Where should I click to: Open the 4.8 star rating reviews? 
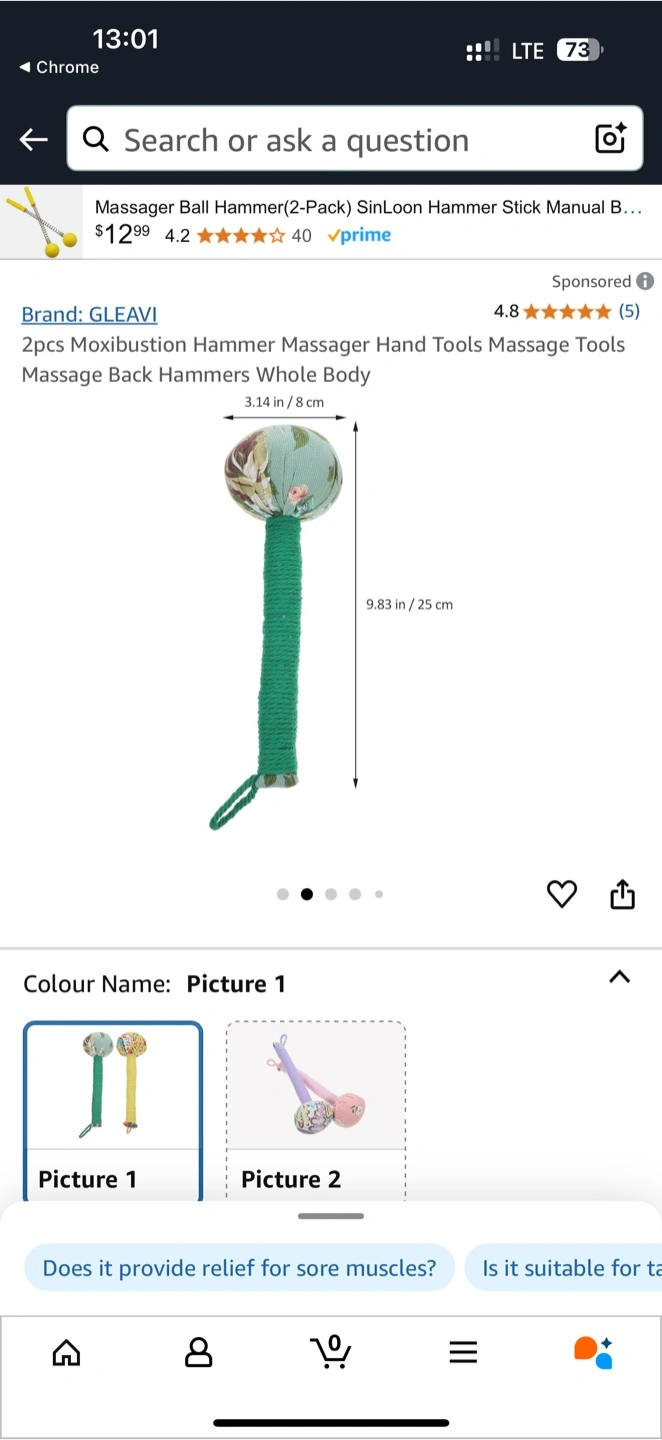(567, 311)
